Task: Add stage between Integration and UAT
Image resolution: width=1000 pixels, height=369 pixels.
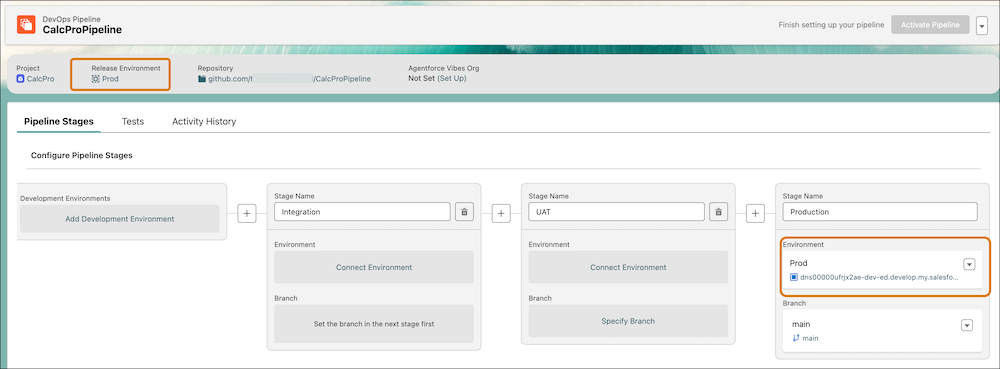Action: coord(501,214)
